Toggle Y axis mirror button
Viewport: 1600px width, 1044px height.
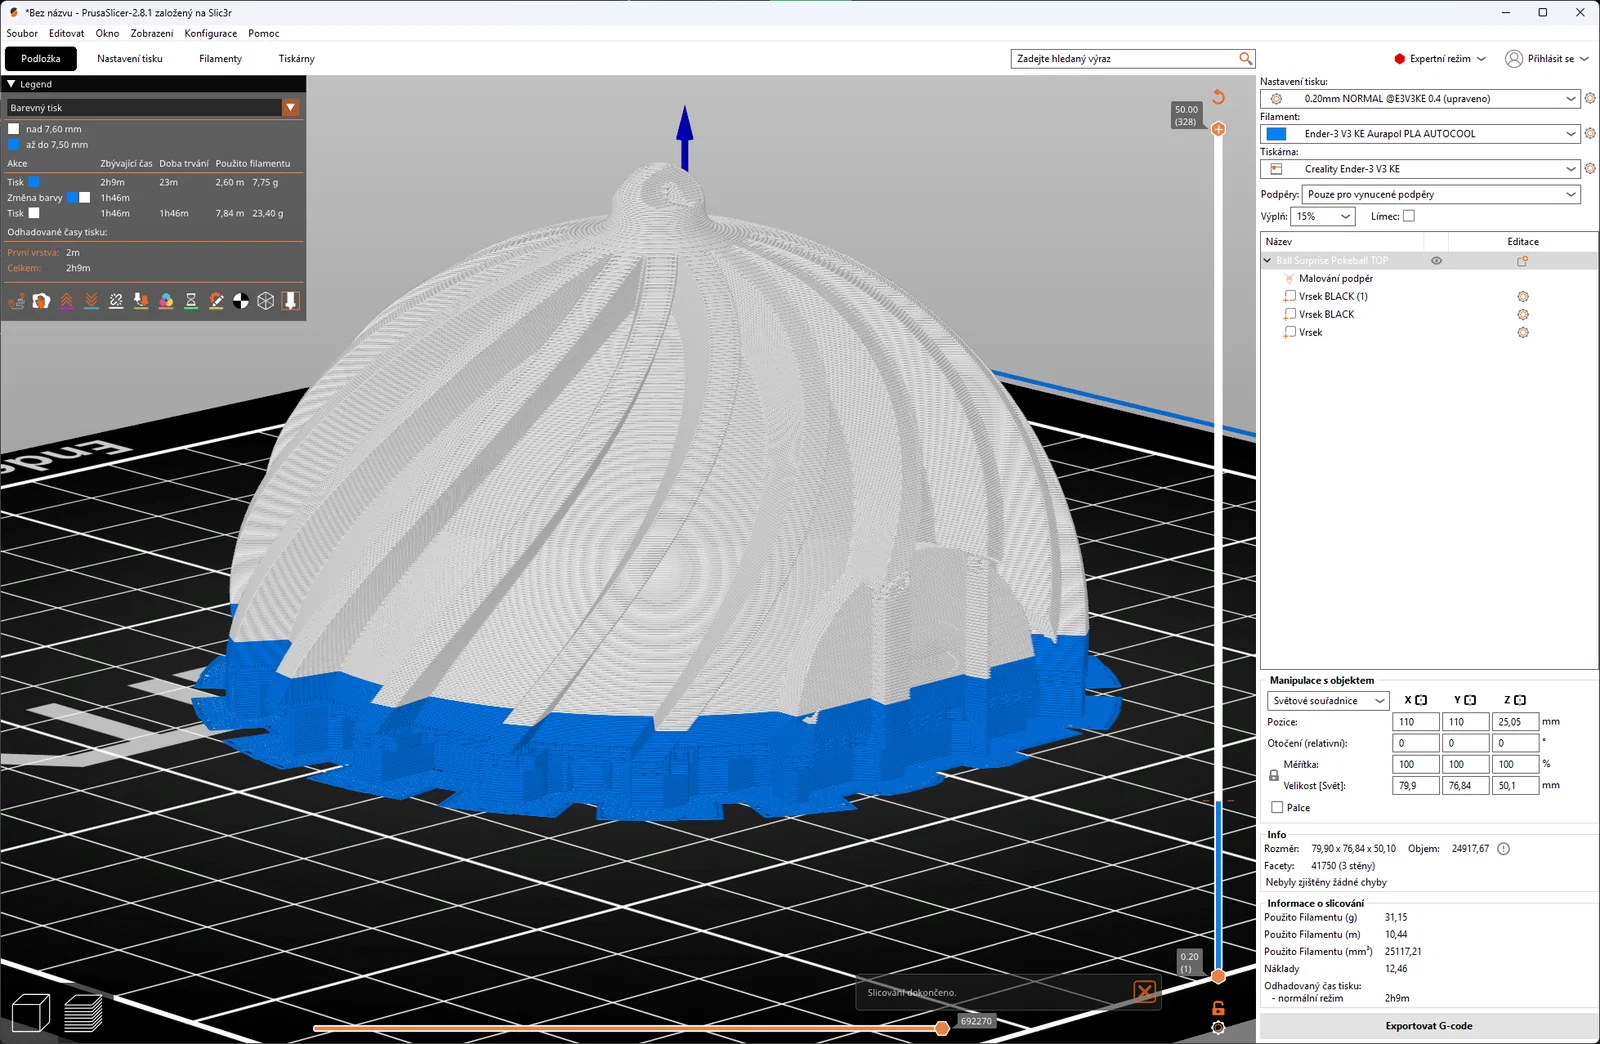(1470, 700)
